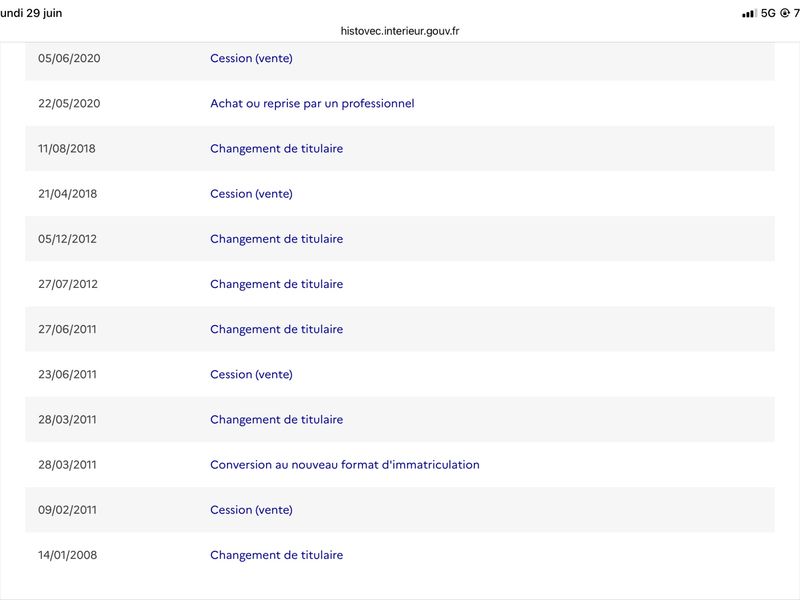Tap the 5G network indicator
This screenshot has width=800, height=600.
coord(768,13)
